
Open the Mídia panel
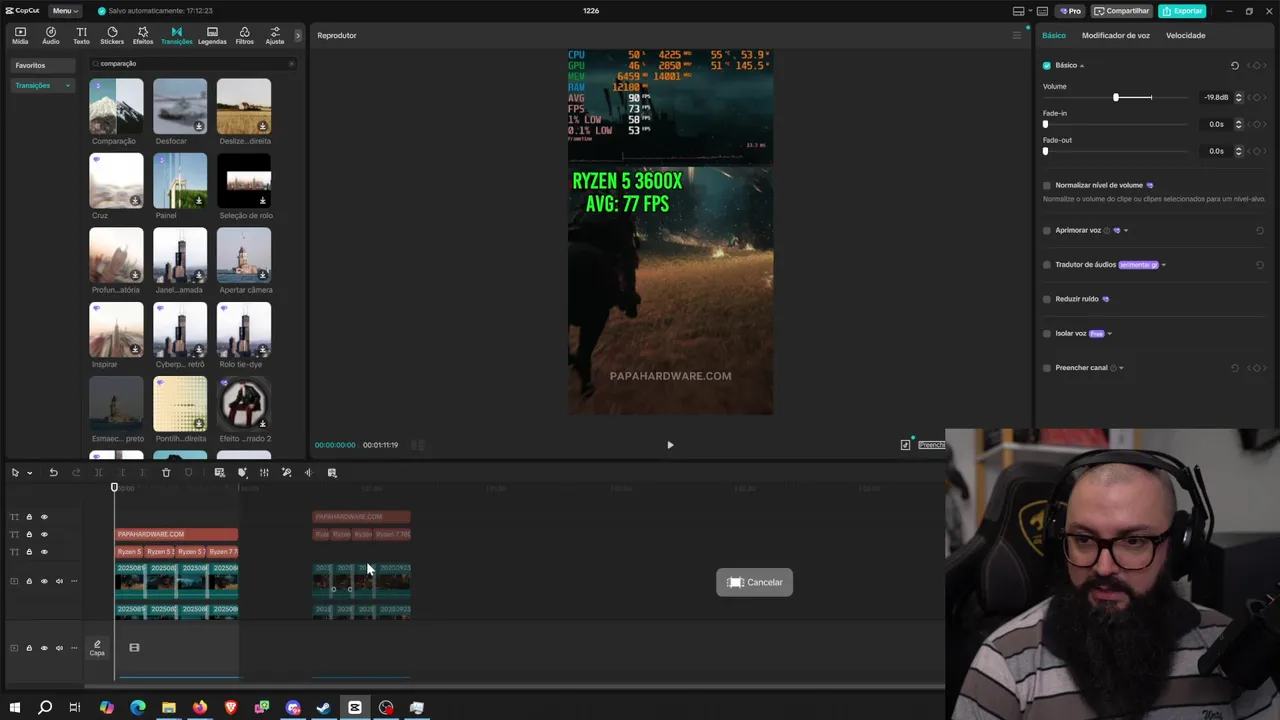click(20, 36)
